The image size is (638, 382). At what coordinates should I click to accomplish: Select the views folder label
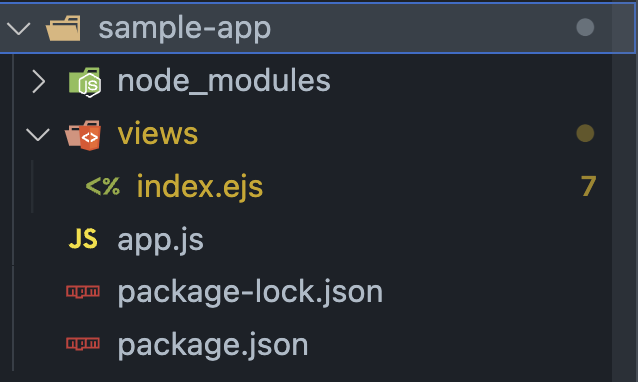tap(158, 134)
